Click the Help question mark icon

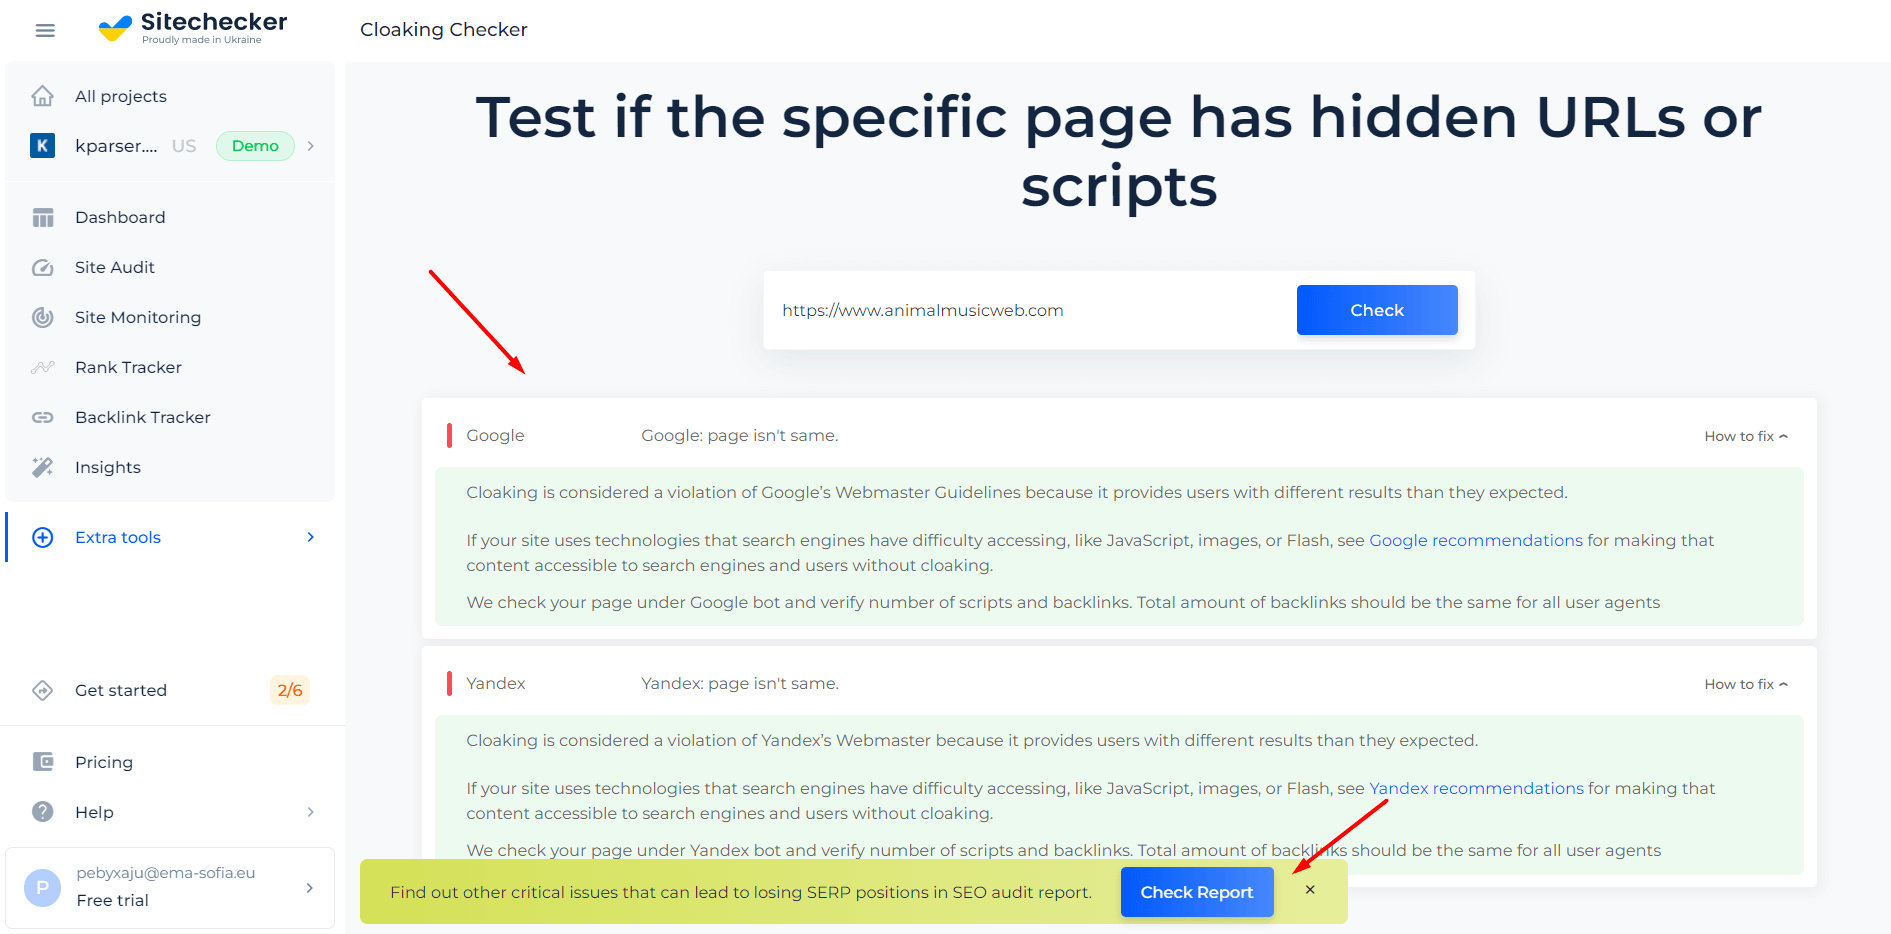(x=42, y=812)
